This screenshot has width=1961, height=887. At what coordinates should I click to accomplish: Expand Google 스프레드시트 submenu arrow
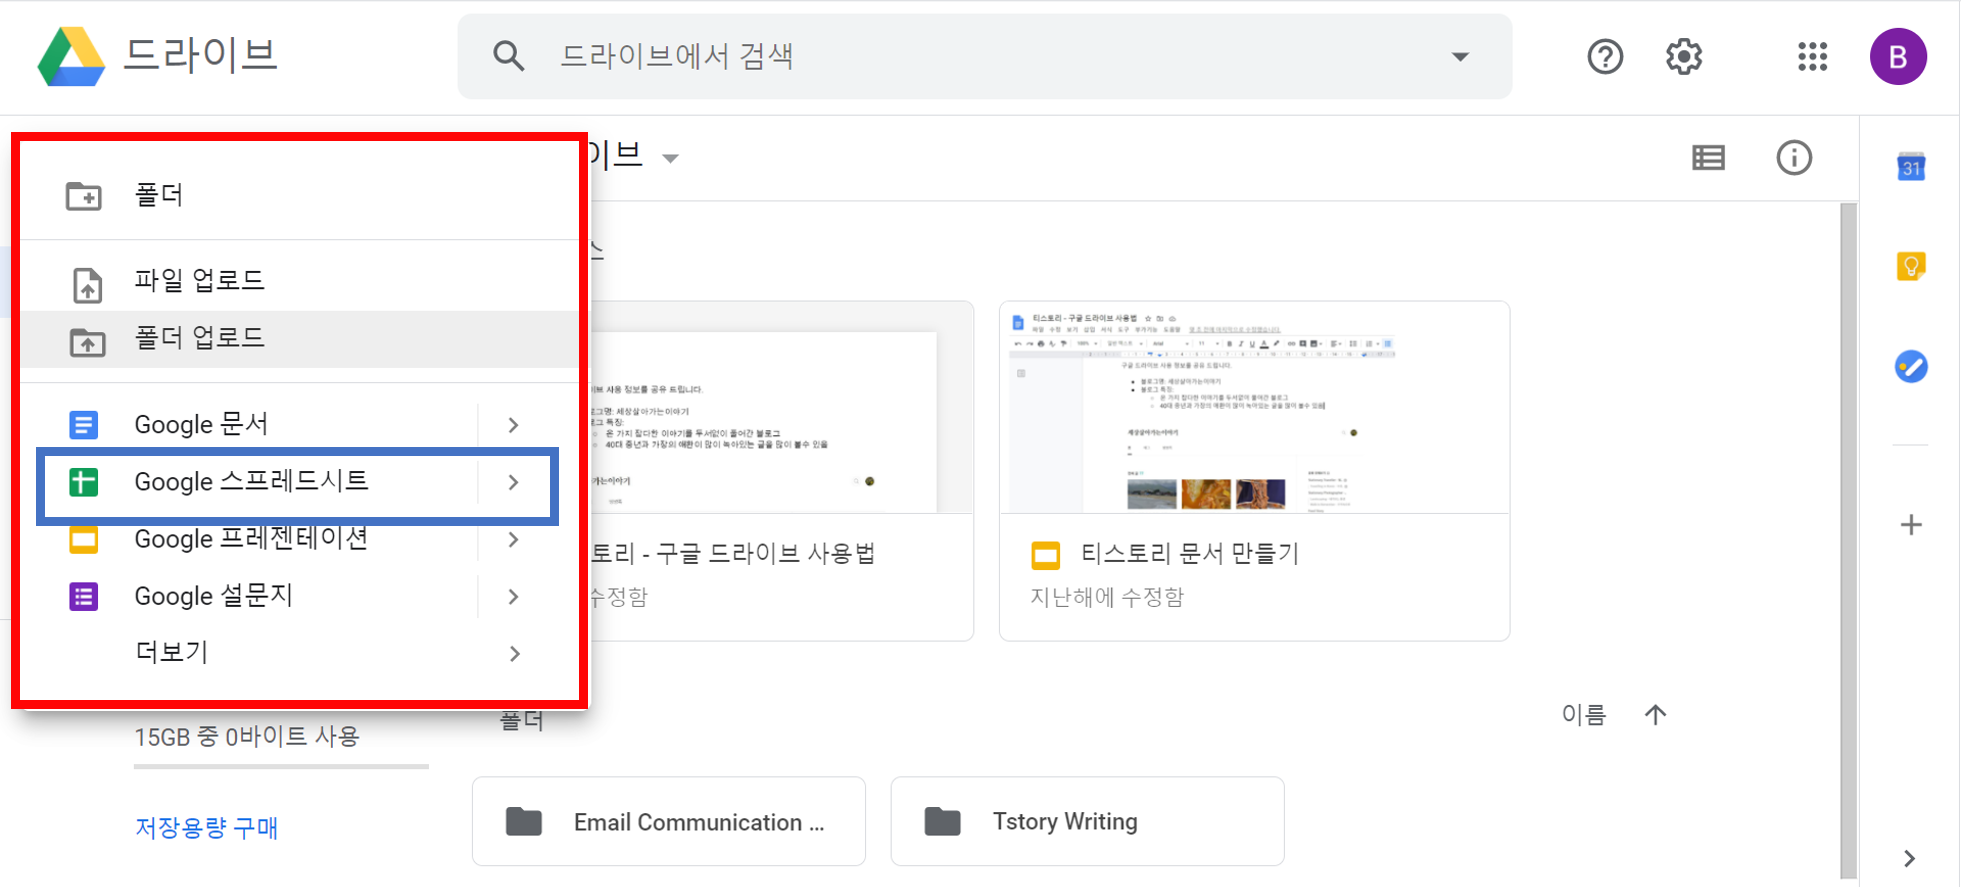[514, 483]
